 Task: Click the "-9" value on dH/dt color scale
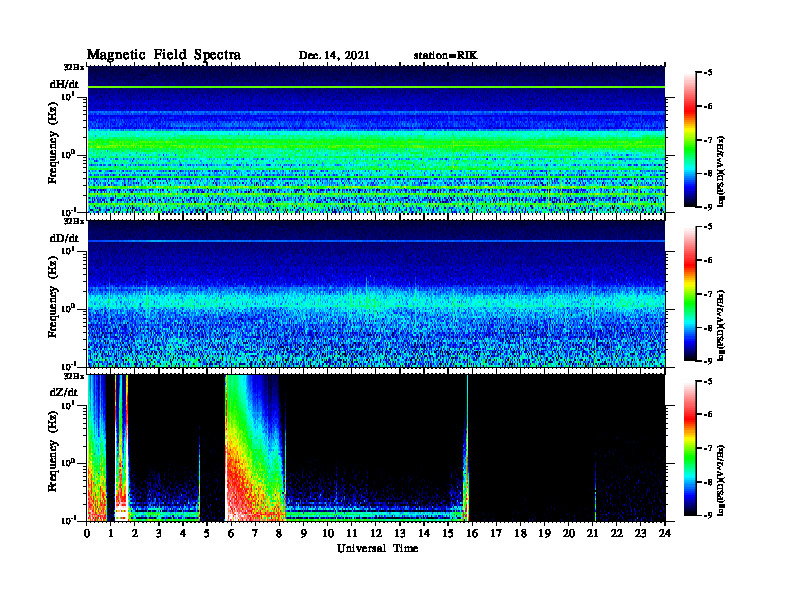708,207
